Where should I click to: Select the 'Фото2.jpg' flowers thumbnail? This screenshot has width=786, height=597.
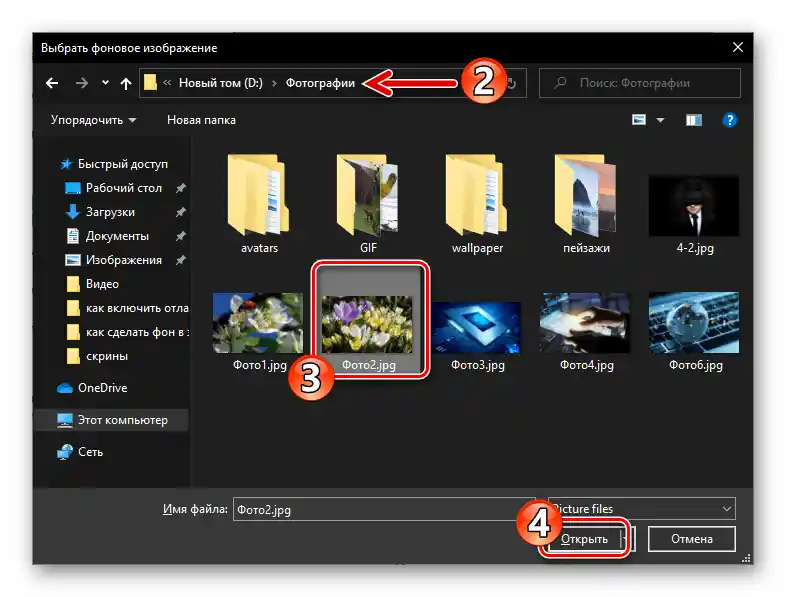tap(367, 323)
